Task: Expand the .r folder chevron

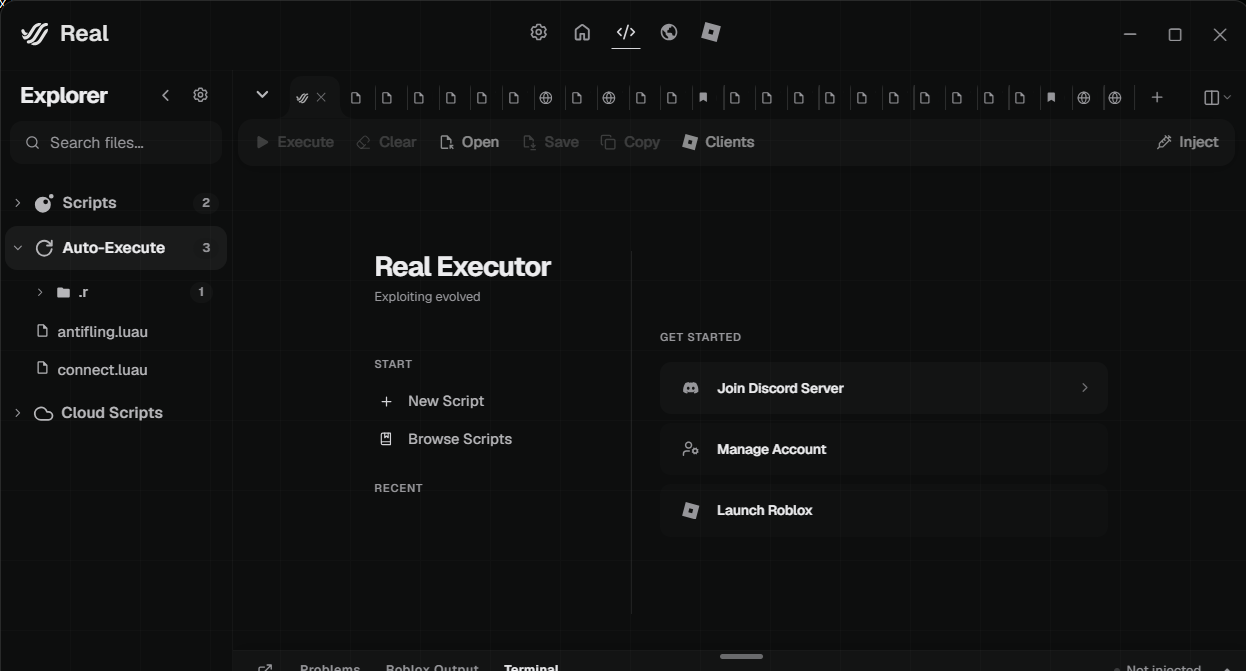Action: [39, 292]
